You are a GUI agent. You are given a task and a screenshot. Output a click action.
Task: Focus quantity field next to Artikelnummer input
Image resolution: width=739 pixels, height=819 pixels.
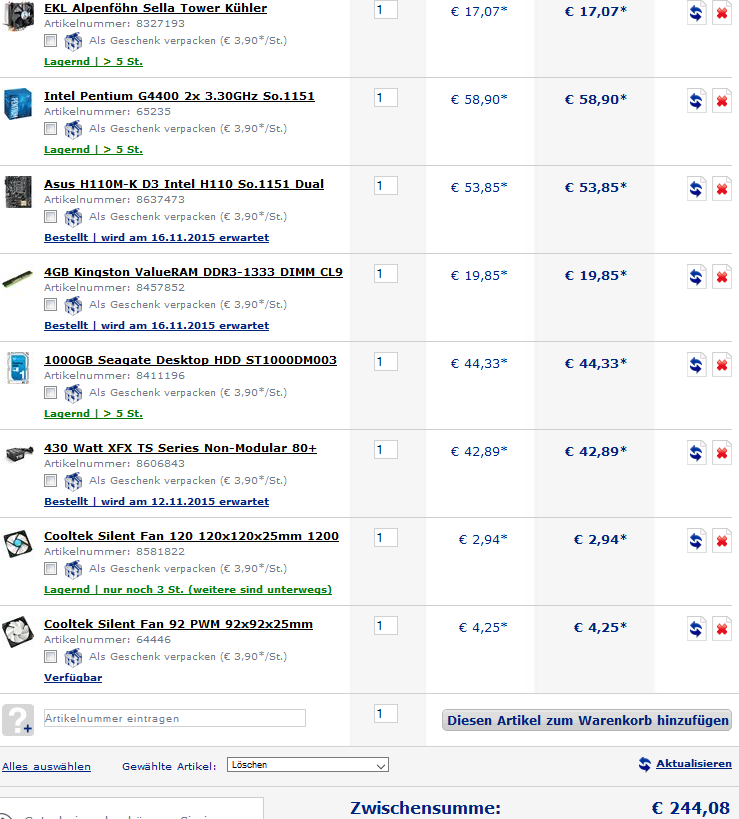coord(385,713)
